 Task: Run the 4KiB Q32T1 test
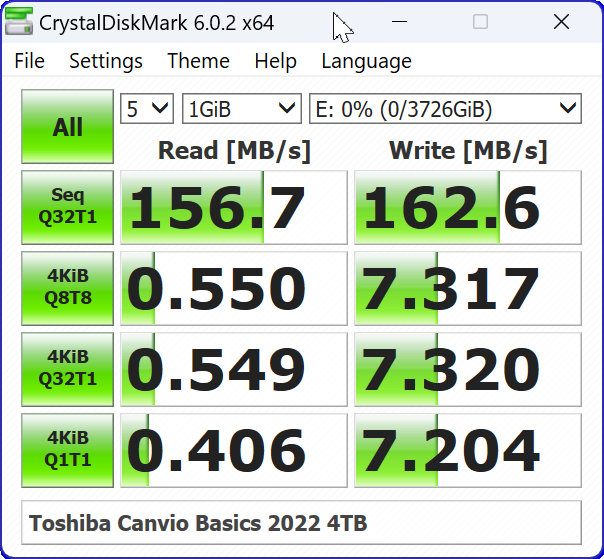click(67, 369)
